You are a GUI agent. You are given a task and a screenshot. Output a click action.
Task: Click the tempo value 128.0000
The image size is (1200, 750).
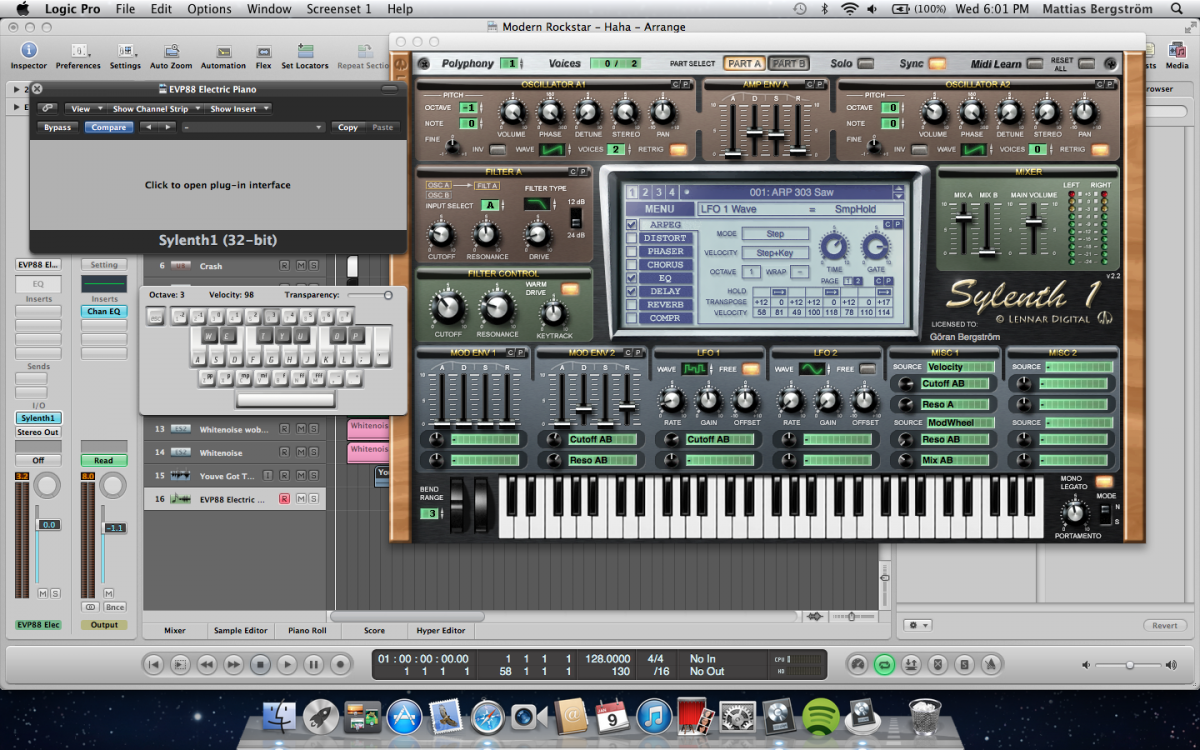(x=608, y=658)
